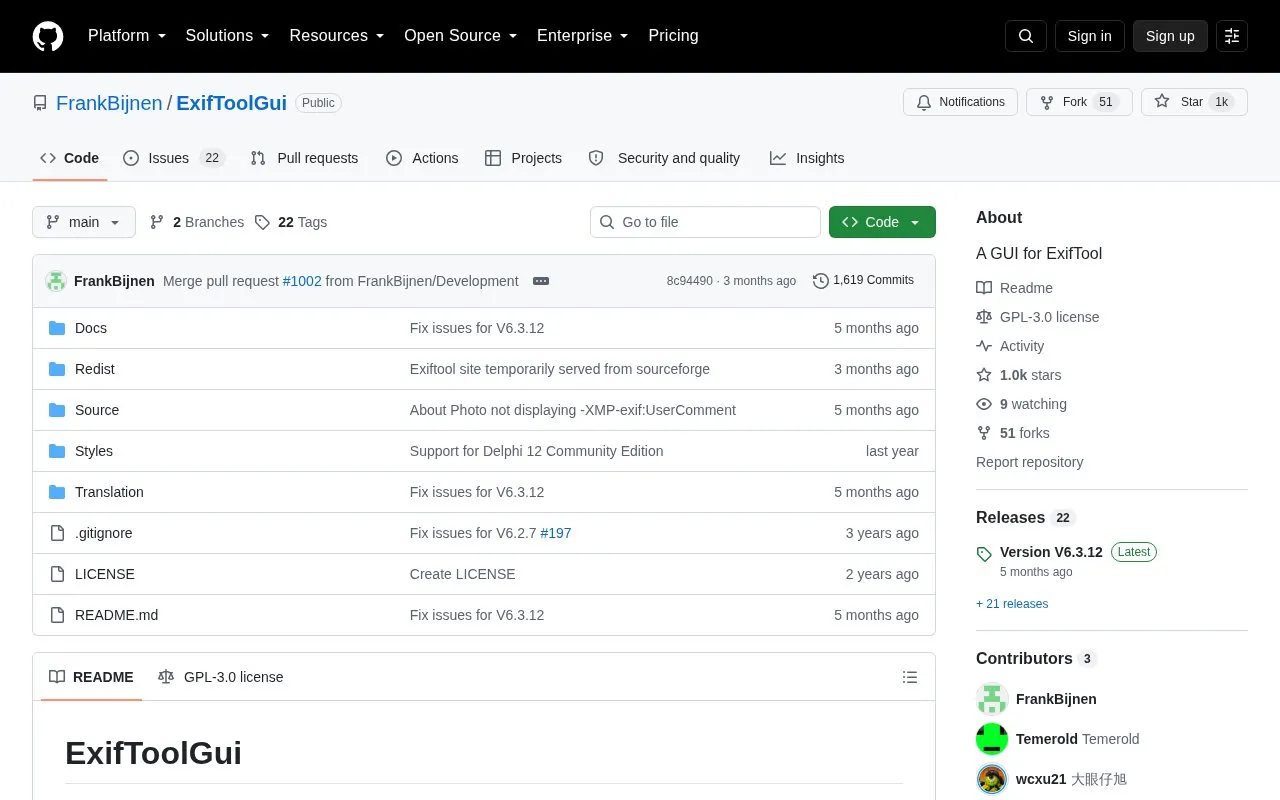This screenshot has height=800, width=1280.
Task: Expand the Solutions menu
Action: click(x=228, y=35)
